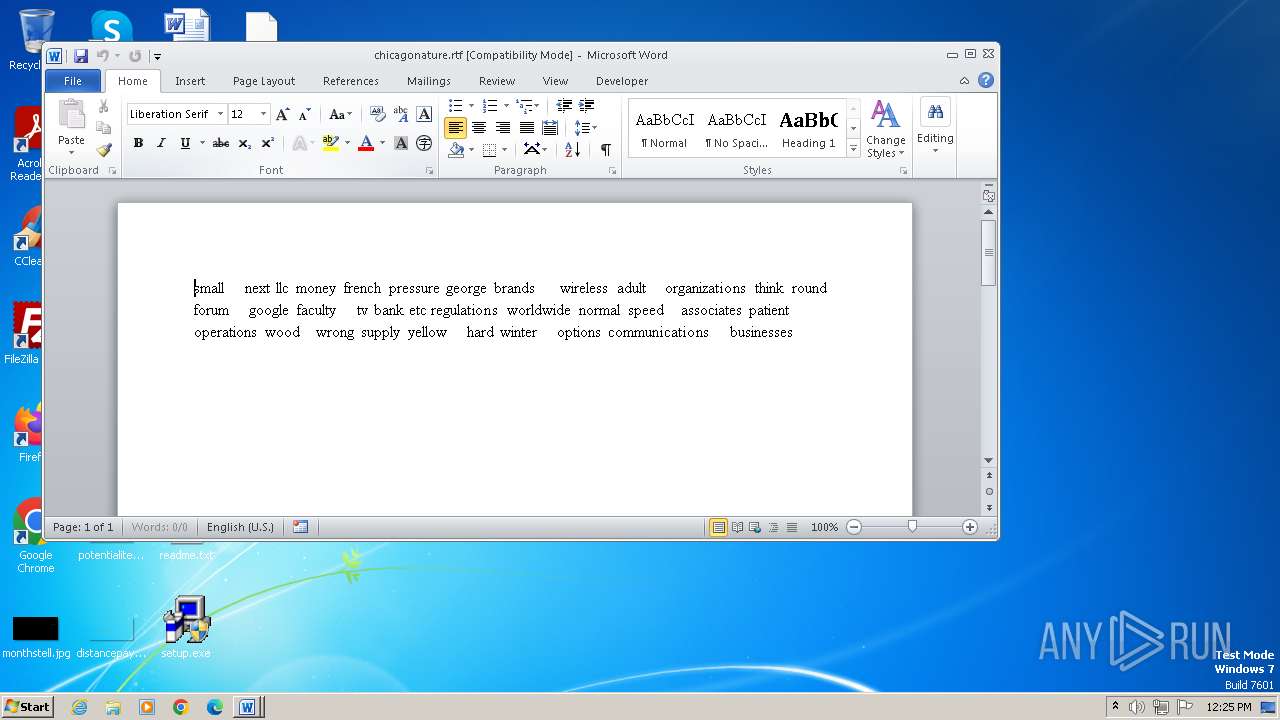Screen dimensions: 1280x720
Task: Click the vertical scrollbar thumb
Action: pos(989,253)
